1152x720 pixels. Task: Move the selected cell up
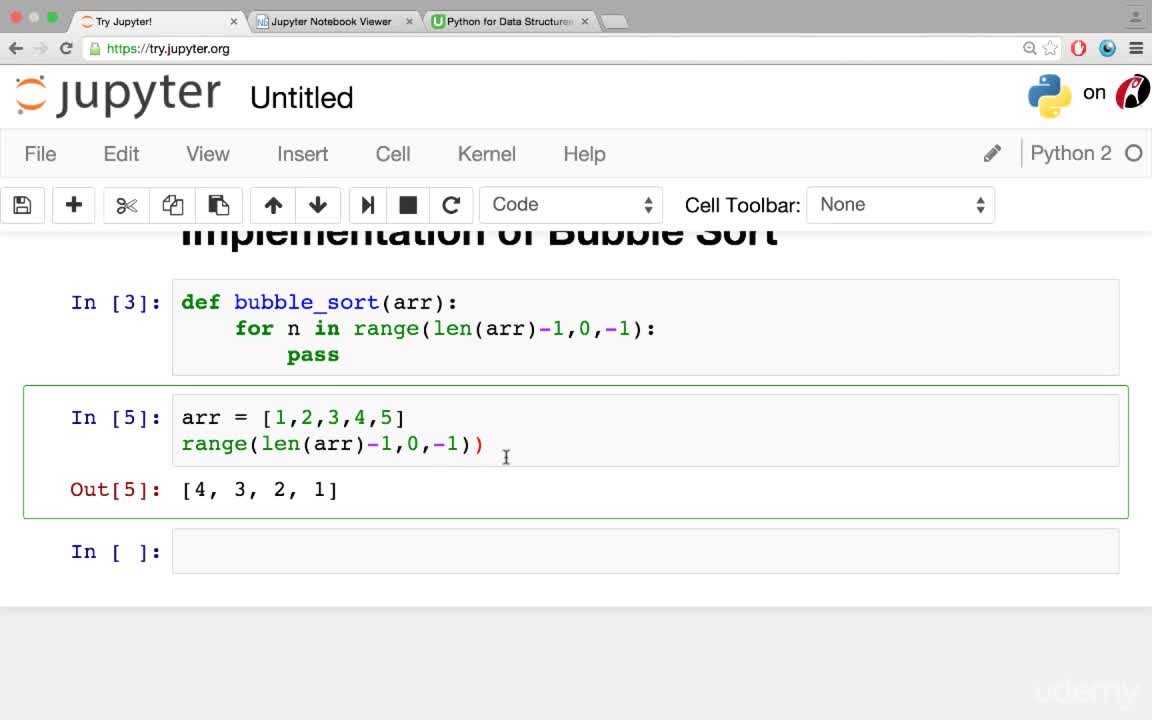click(x=273, y=205)
